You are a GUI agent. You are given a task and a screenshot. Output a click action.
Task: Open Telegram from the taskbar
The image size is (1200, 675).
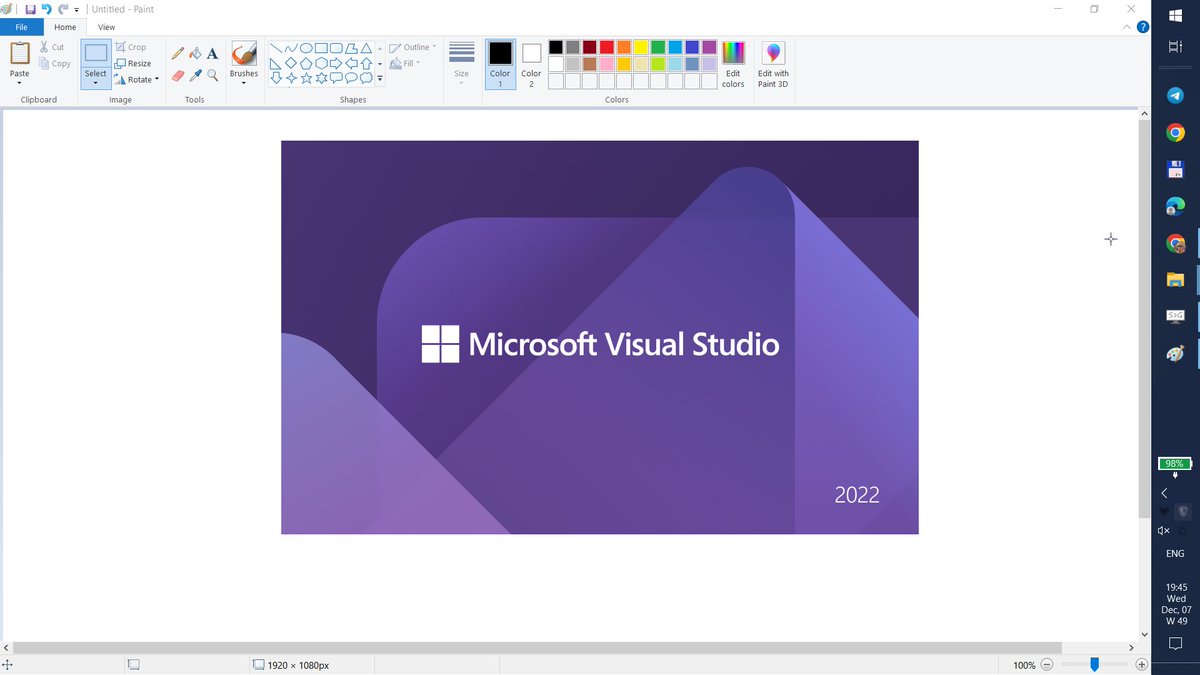tap(1175, 96)
